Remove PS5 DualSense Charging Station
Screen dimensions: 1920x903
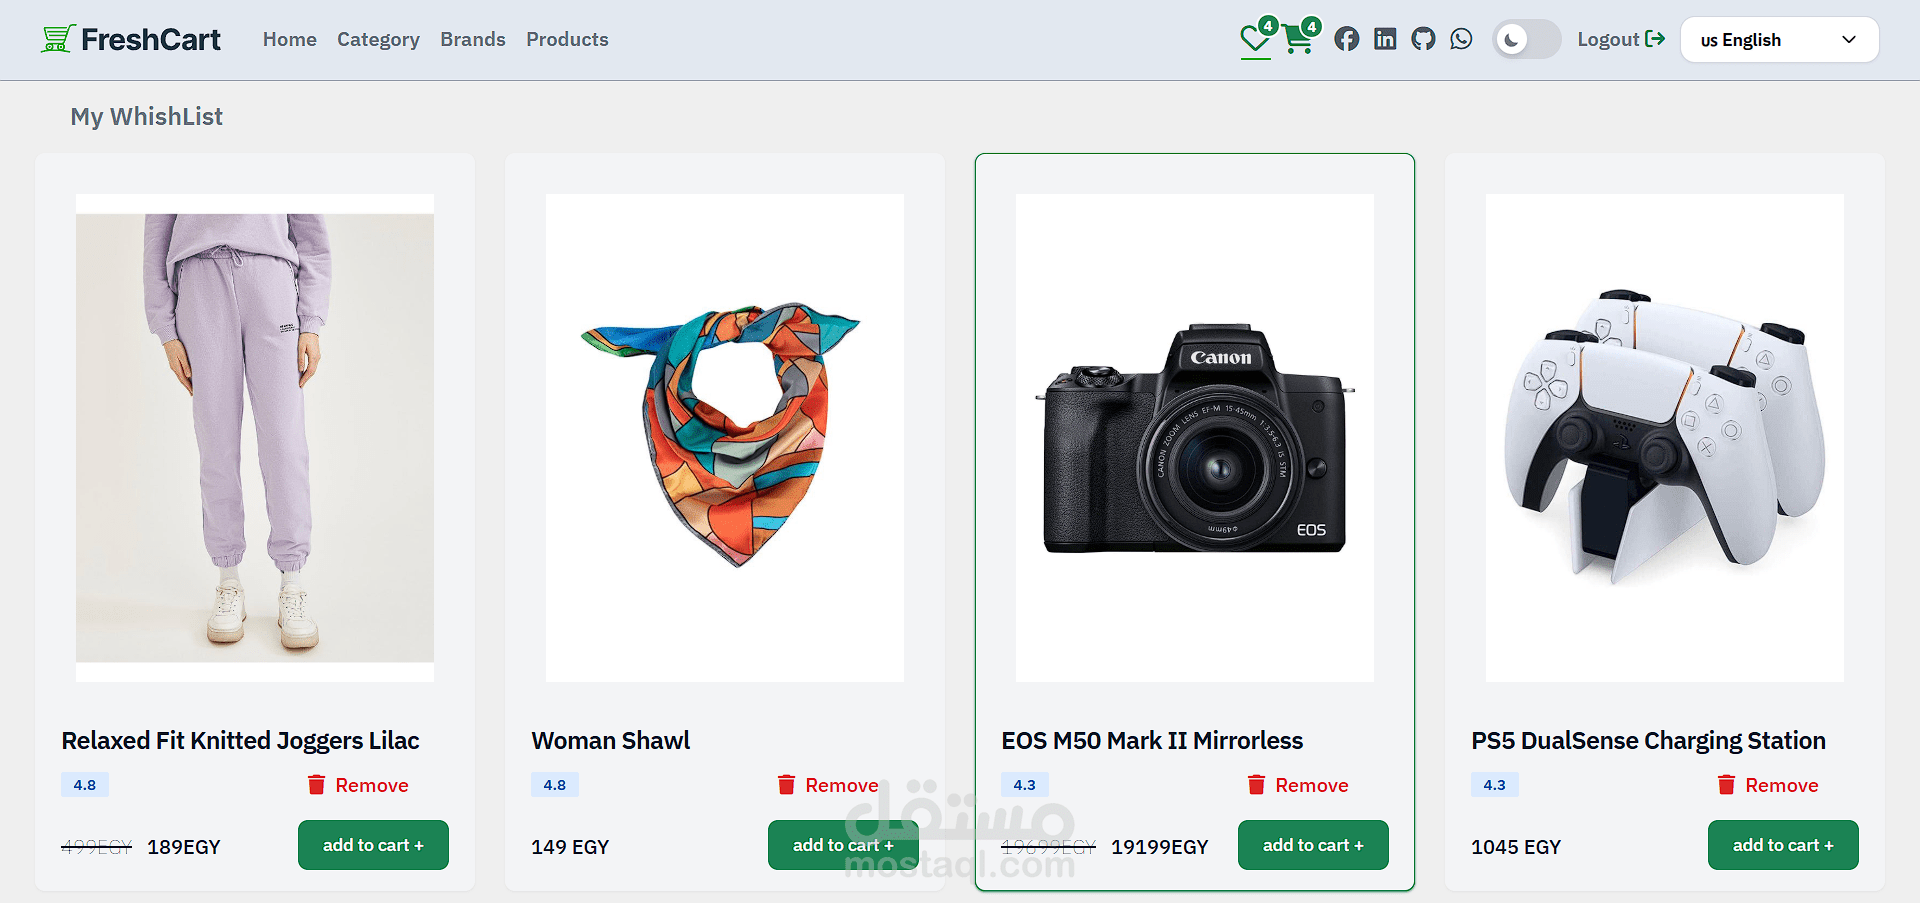coord(1768,785)
